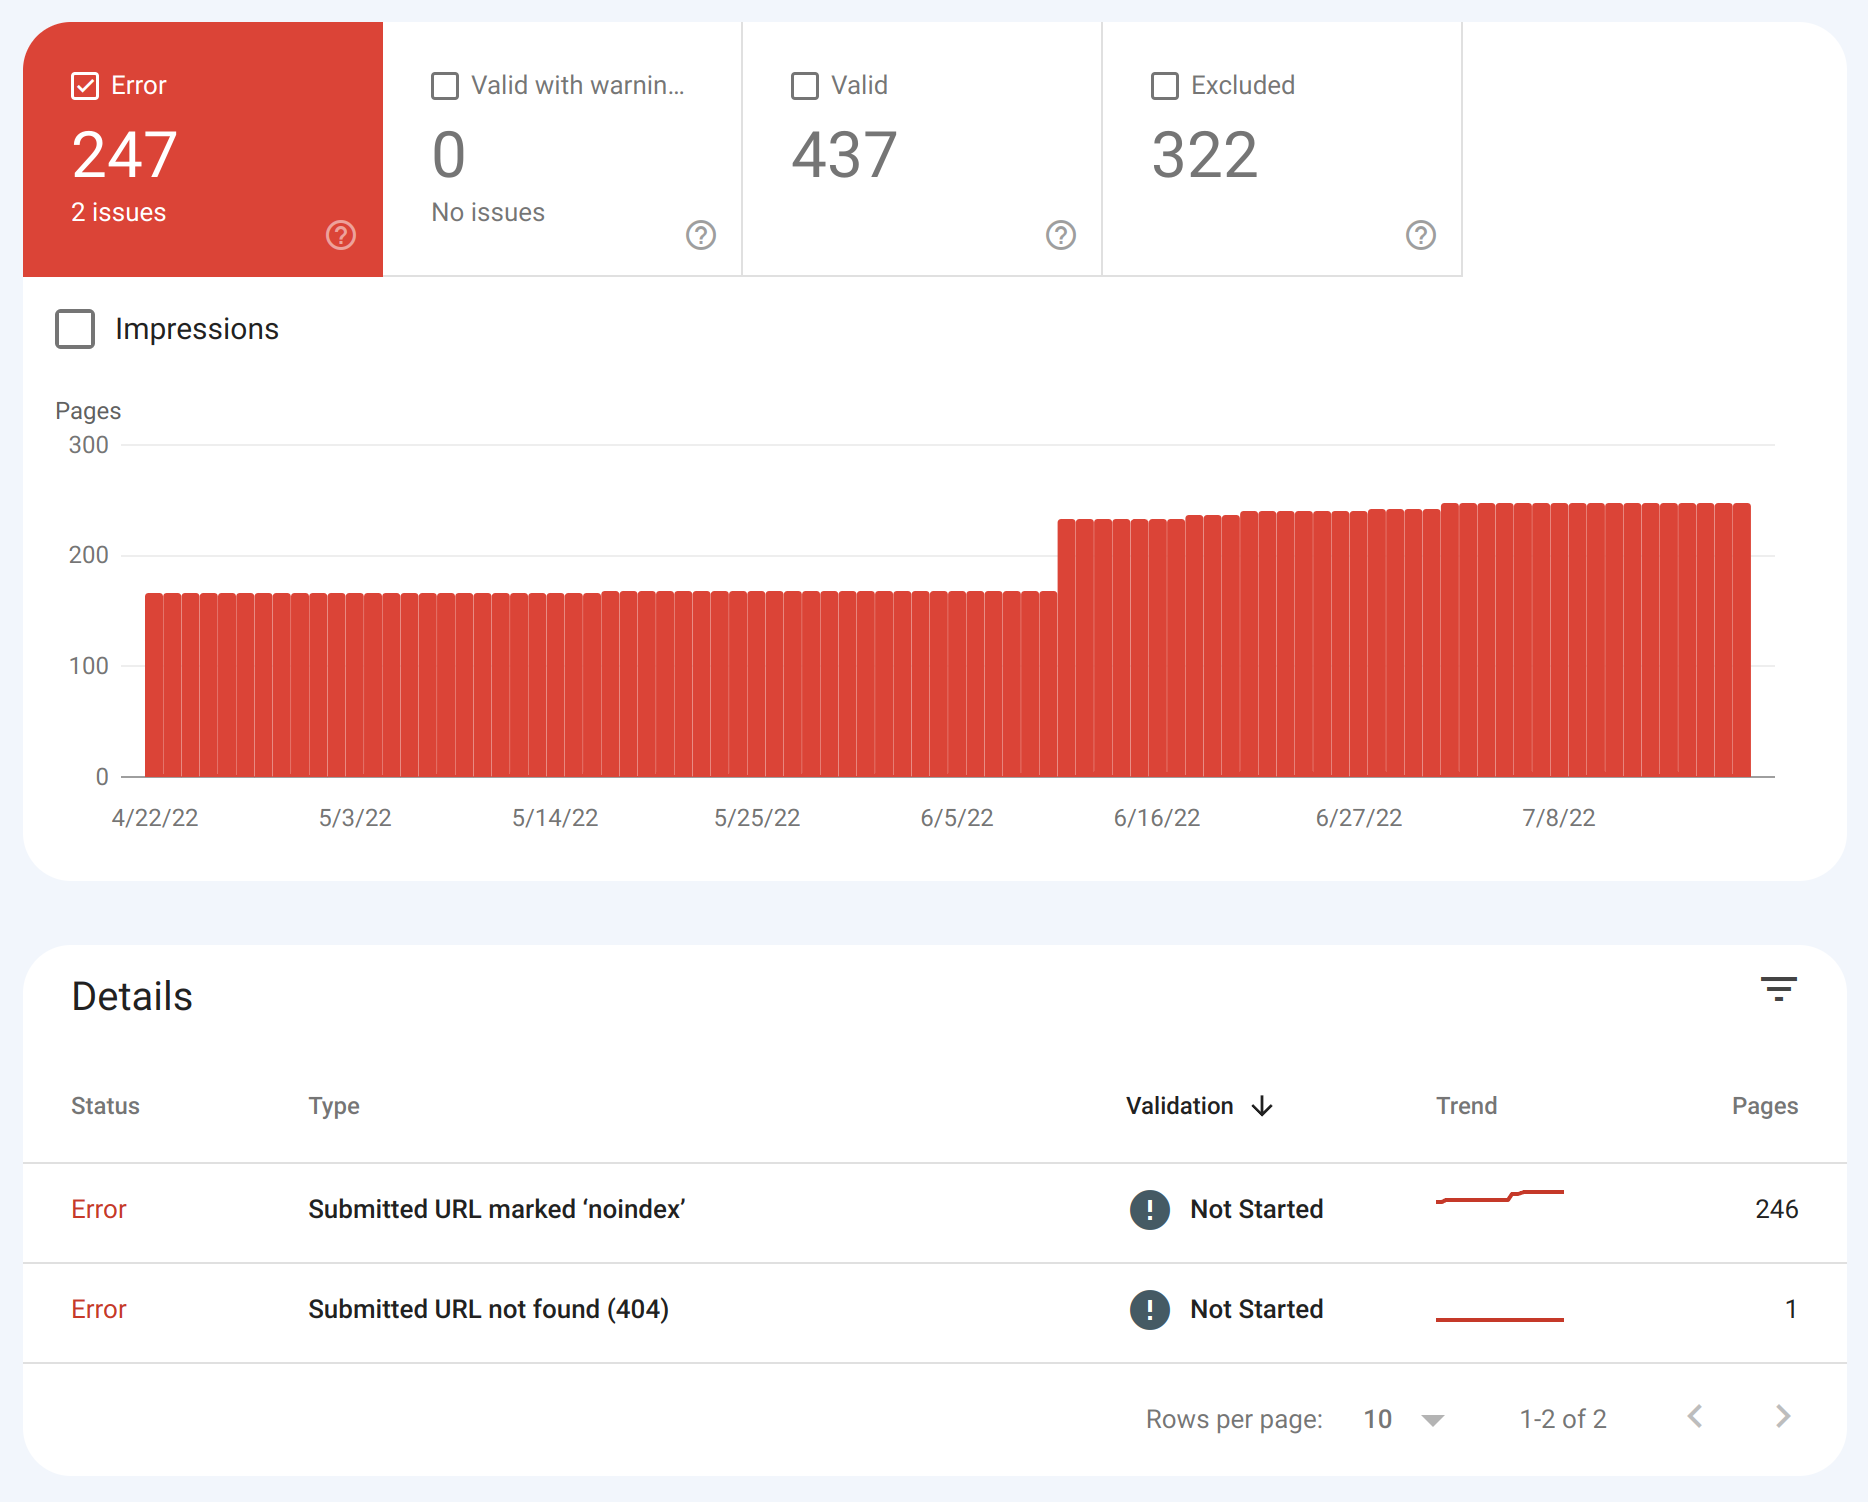1868x1502 pixels.
Task: Check the Excluded checkbox
Action: (1165, 86)
